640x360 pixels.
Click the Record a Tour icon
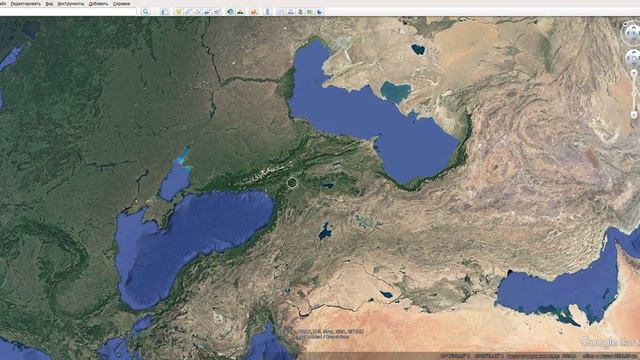[x=217, y=12]
